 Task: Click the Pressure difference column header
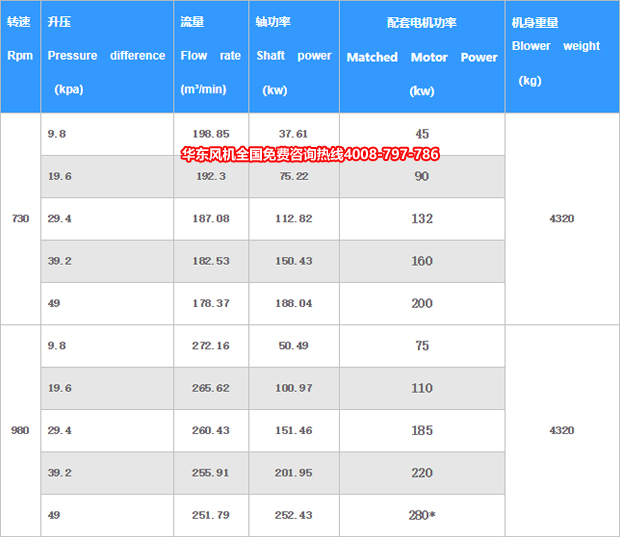point(107,57)
